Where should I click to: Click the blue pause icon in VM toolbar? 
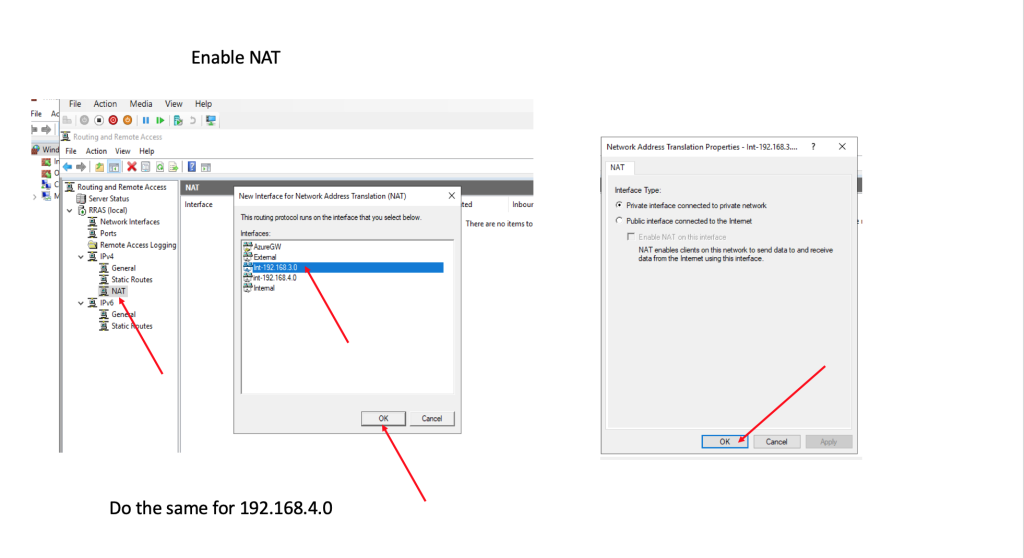point(146,120)
